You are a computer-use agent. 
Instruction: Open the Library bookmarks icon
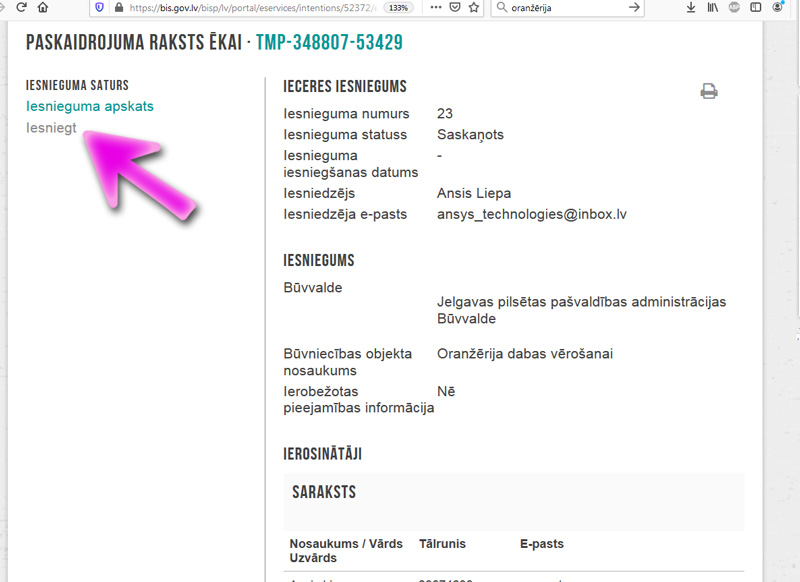tap(712, 7)
